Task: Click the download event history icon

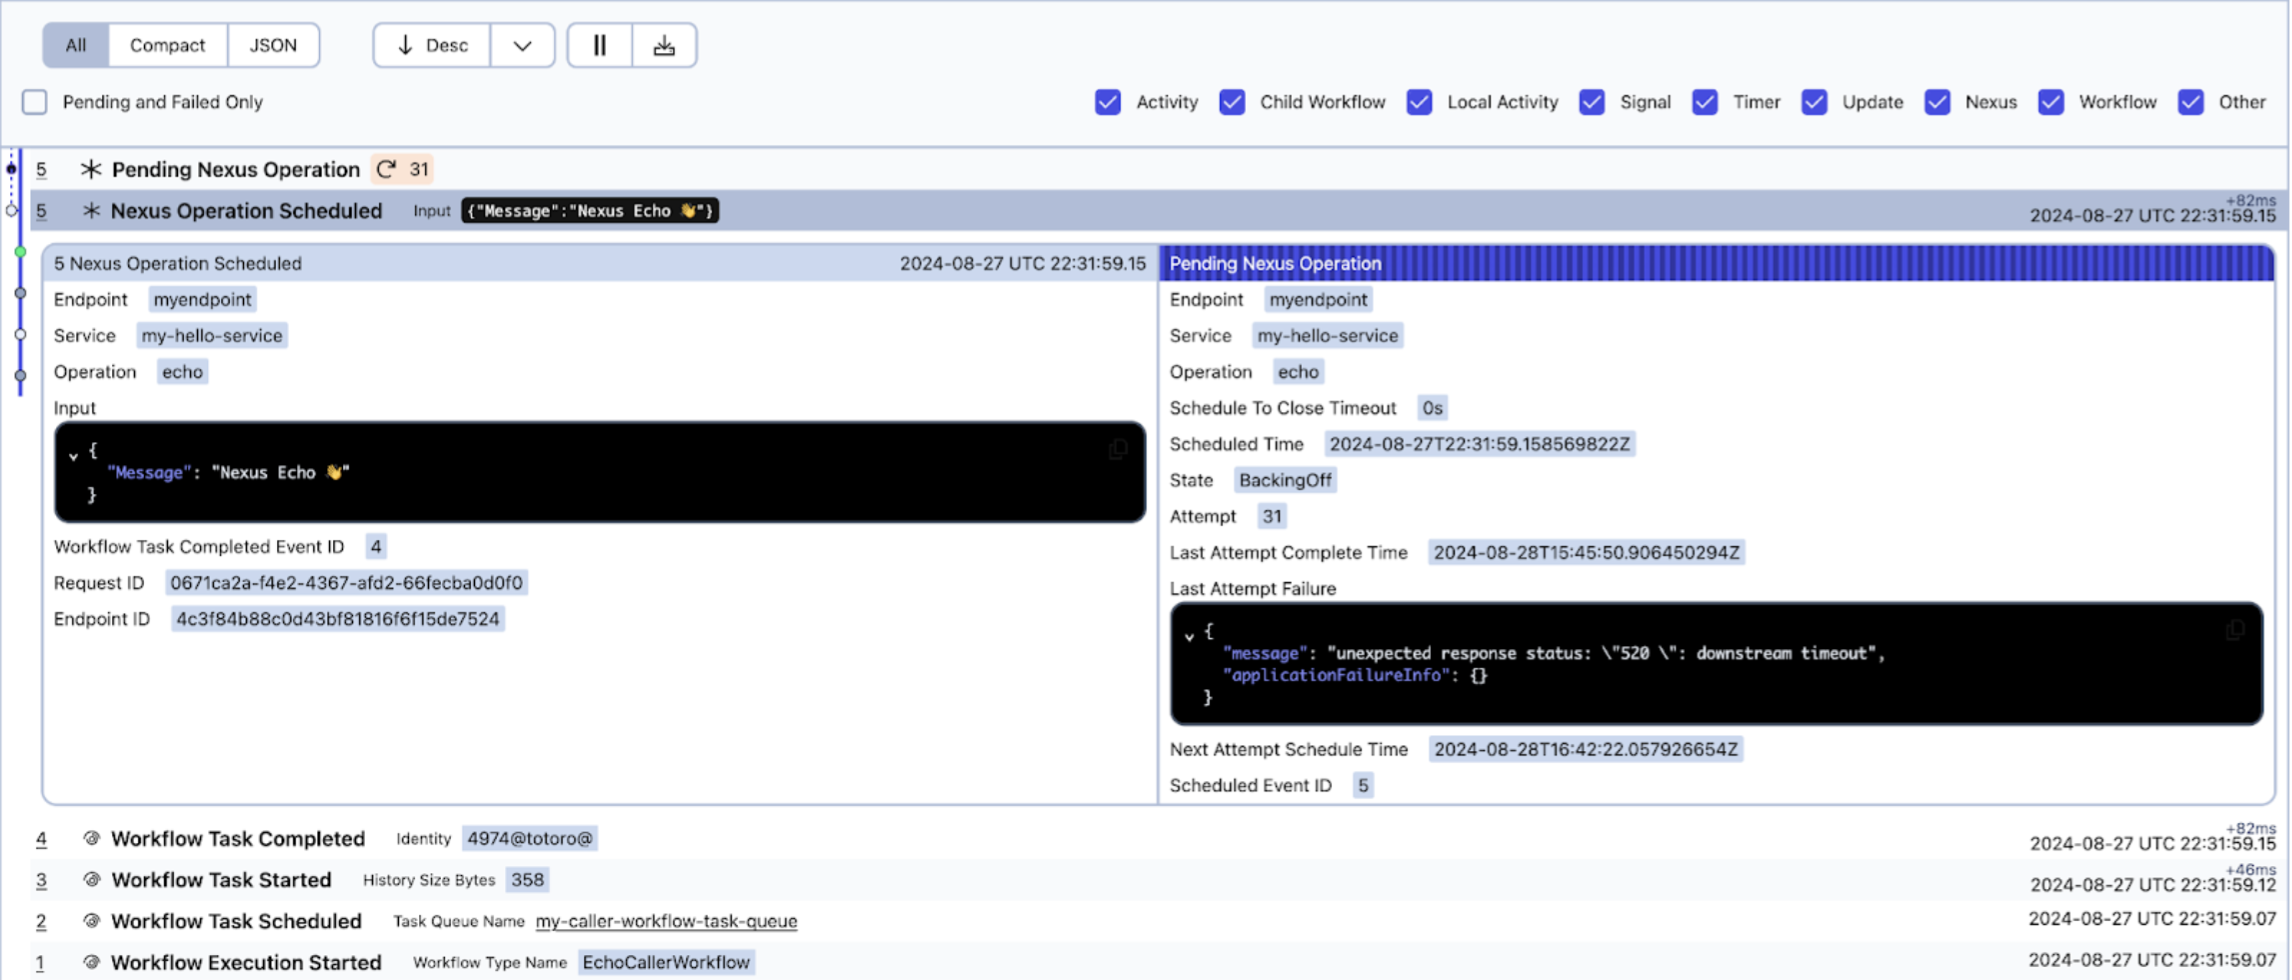Action: click(x=664, y=46)
